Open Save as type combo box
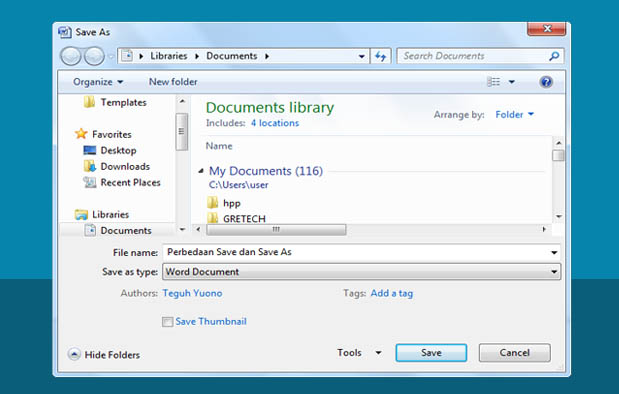This screenshot has height=394, width=619. click(361, 272)
